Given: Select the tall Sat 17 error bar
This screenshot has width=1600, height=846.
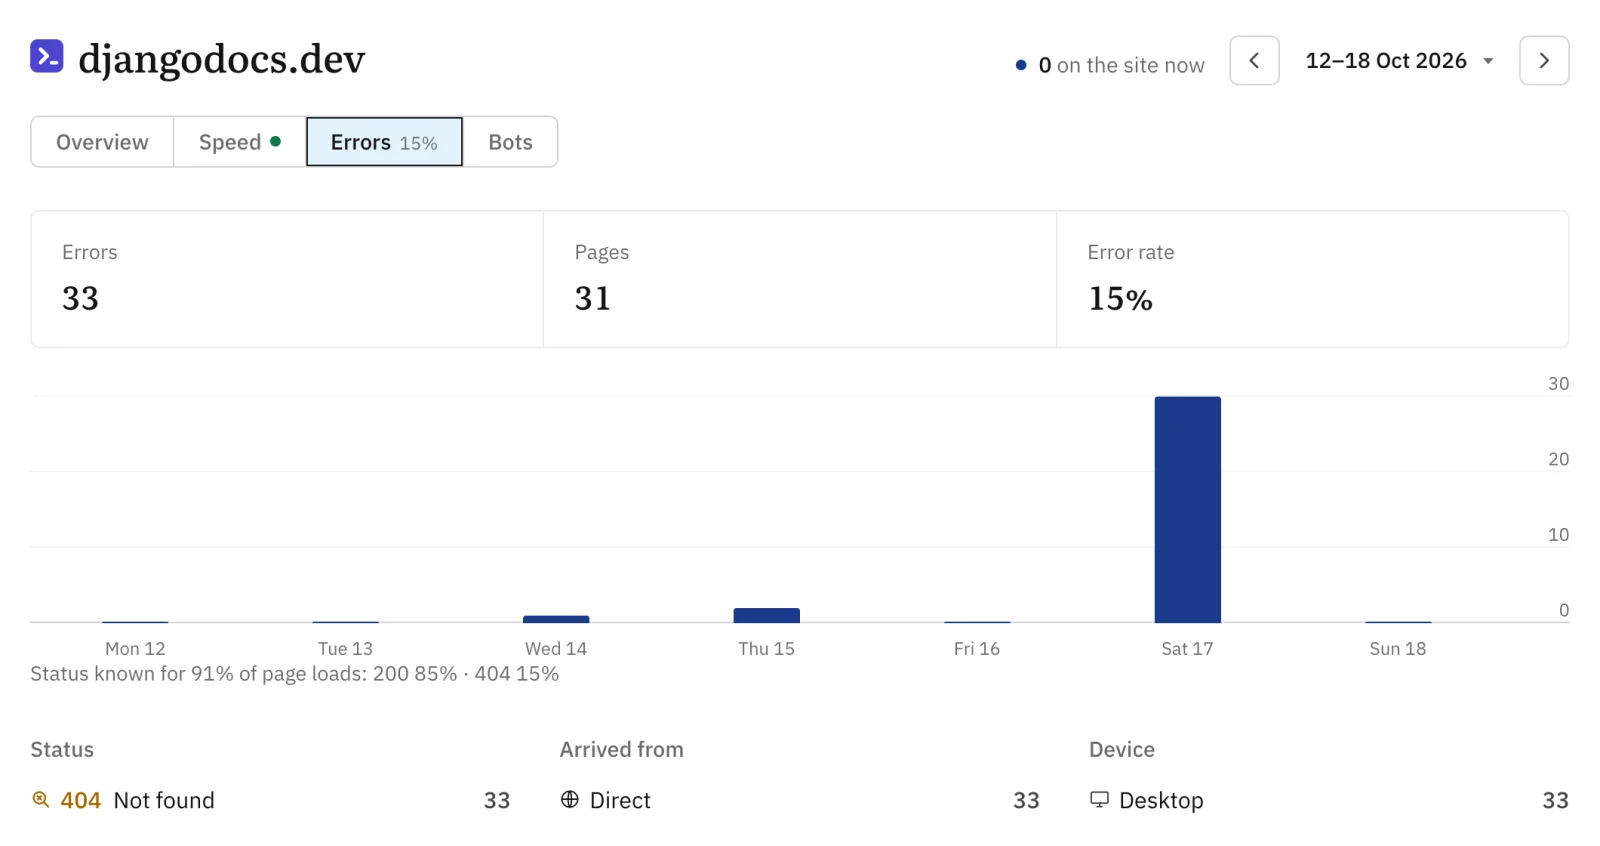Looking at the screenshot, I should [1188, 510].
